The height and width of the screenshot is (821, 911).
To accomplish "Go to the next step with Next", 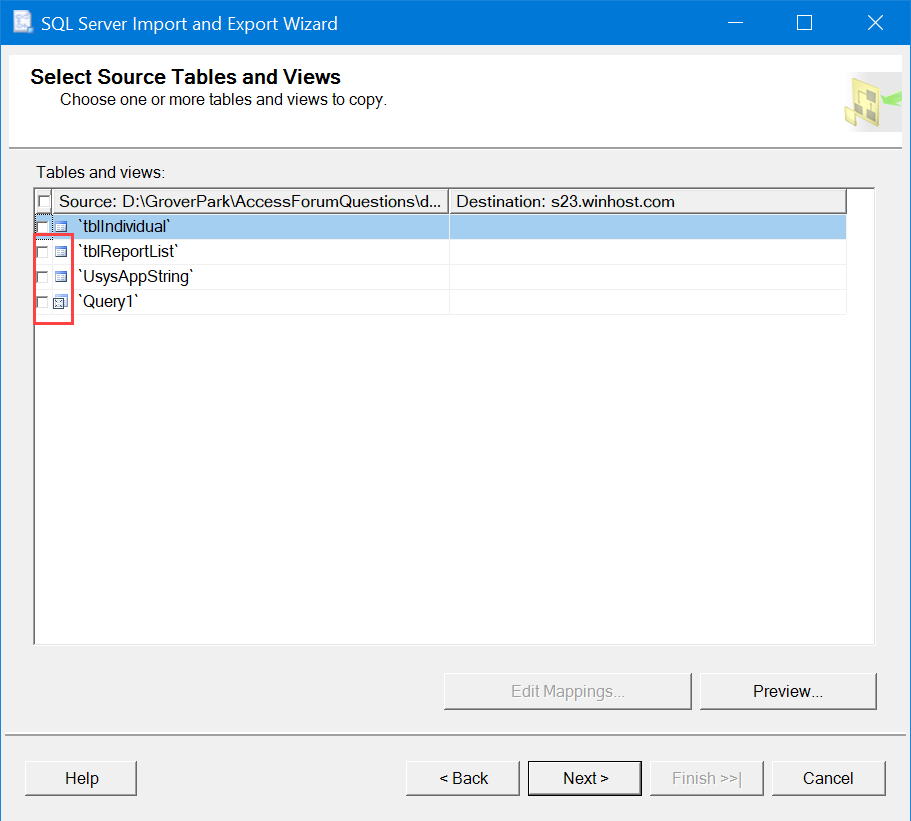I will pyautogui.click(x=585, y=778).
